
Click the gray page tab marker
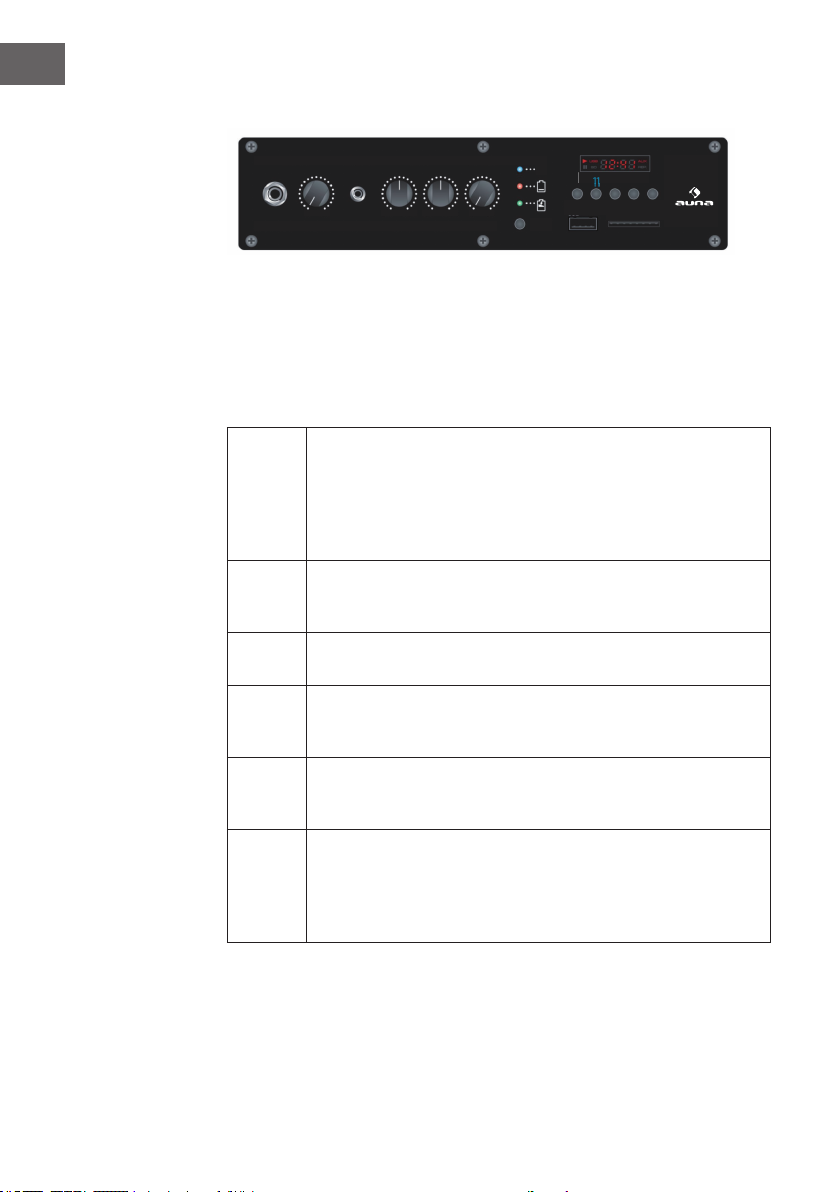point(32,64)
